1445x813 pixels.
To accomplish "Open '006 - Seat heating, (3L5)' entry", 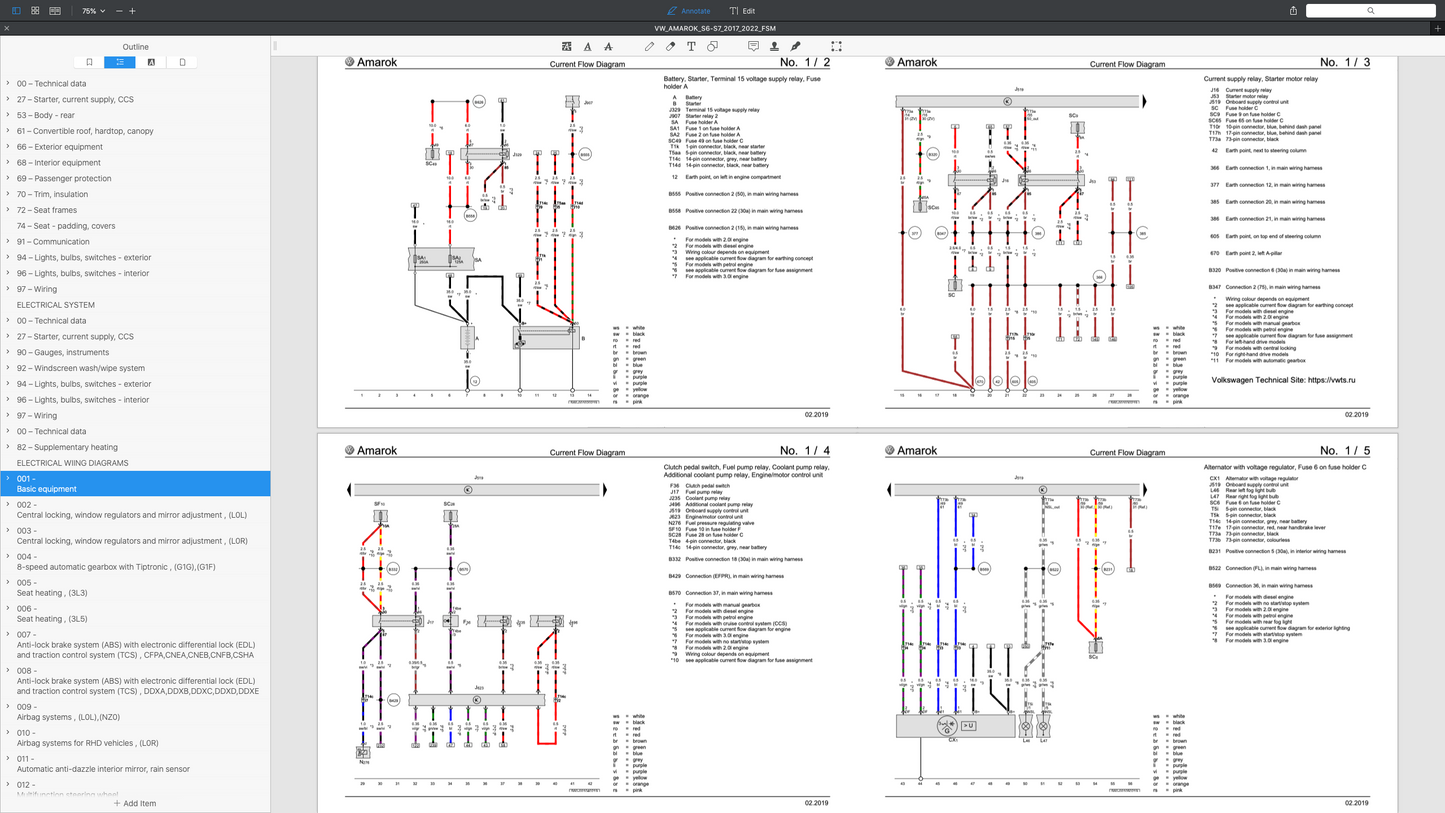I will [x=52, y=614].
